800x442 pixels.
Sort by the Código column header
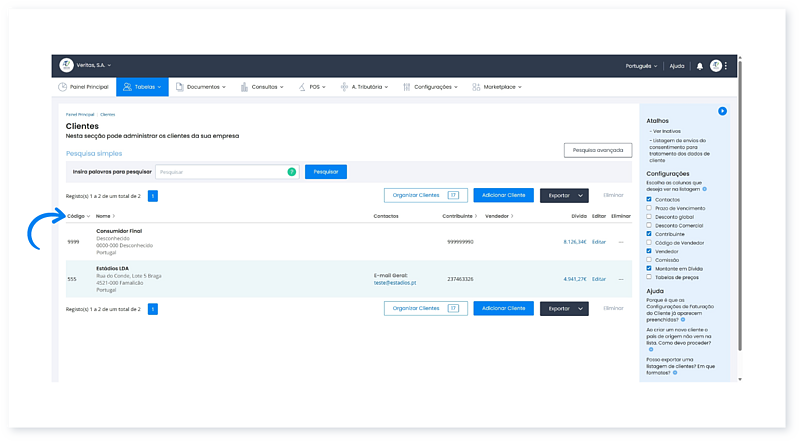point(78,216)
